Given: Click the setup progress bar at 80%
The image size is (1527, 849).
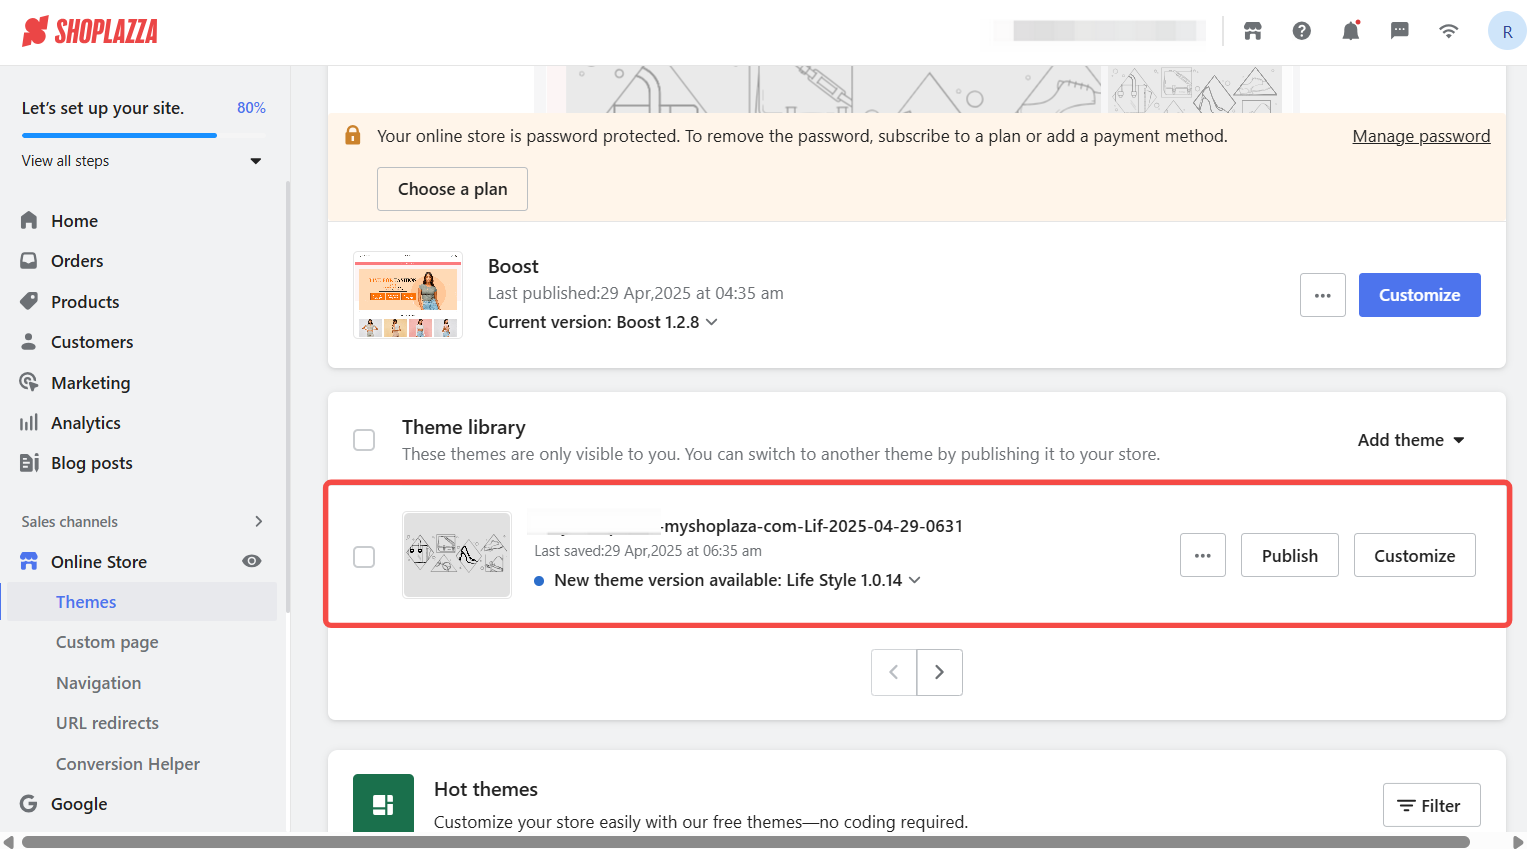Looking at the screenshot, I should tap(144, 135).
